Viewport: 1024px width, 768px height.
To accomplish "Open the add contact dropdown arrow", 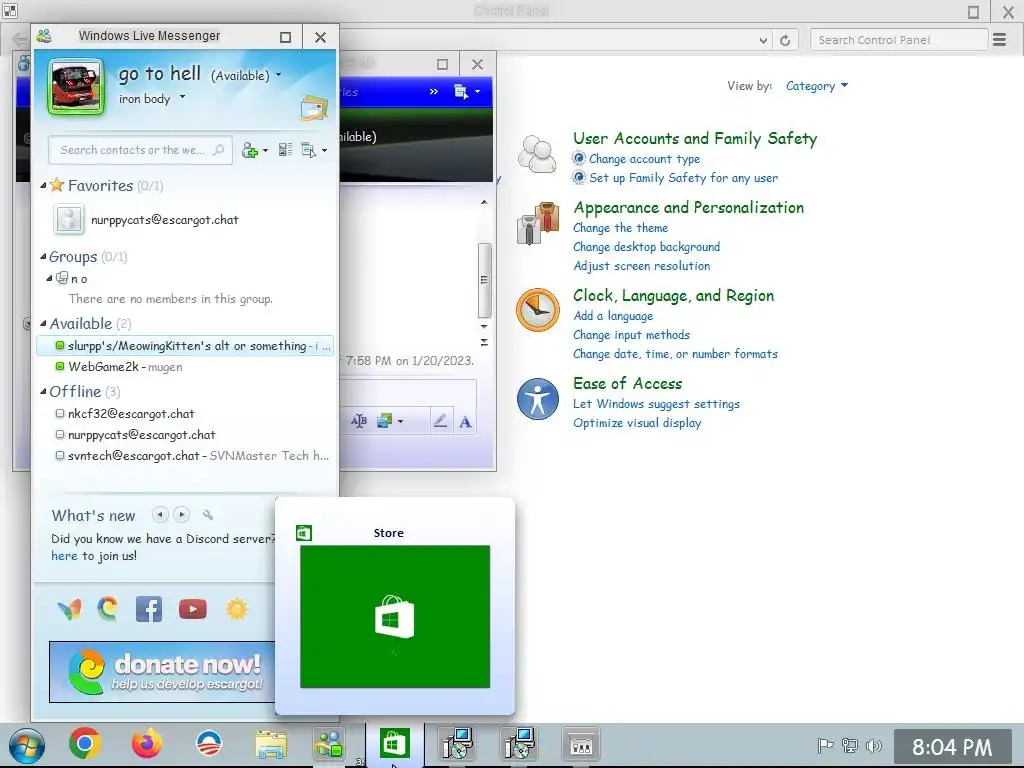I will tap(265, 151).
